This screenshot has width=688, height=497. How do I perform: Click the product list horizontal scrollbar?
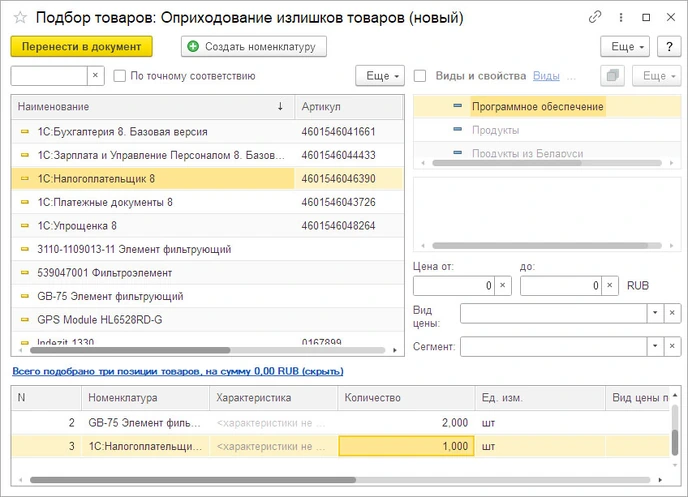207,350
